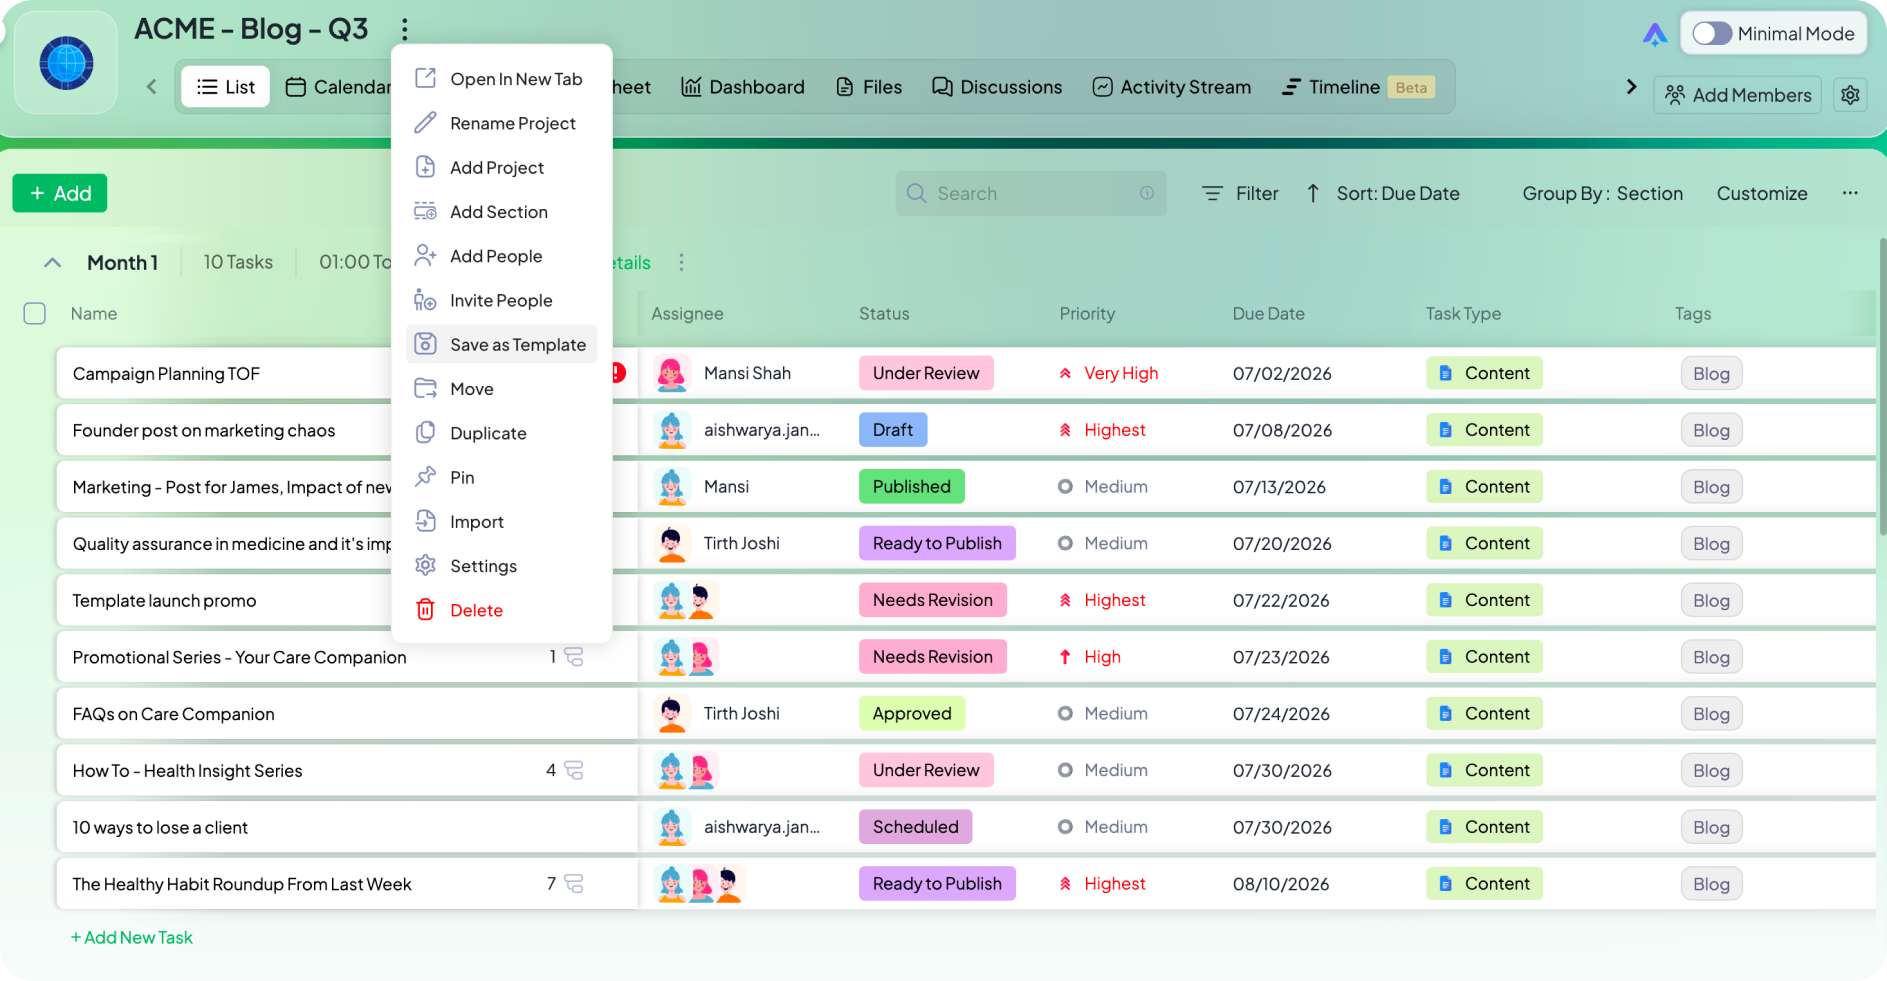Click subtask icon on Promotional Series row
This screenshot has height=981, width=1887.
(574, 657)
